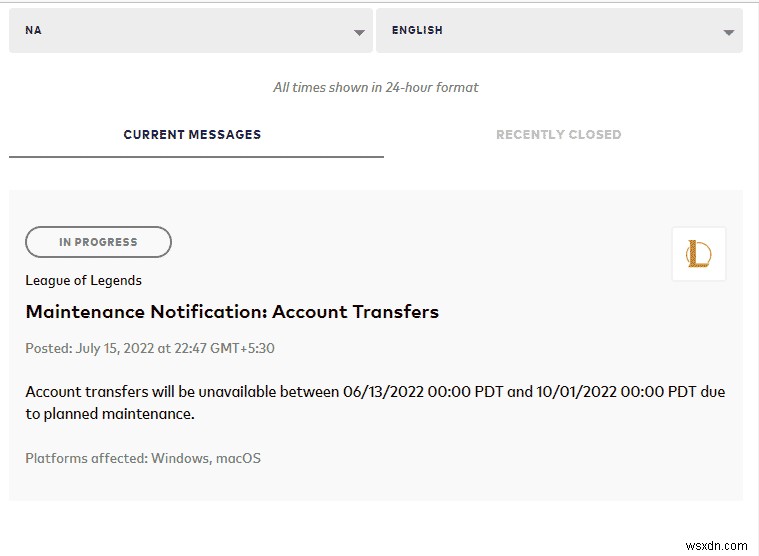Viewport: 759px width, 556px height.
Task: Click the NA dropdown arrow
Action: point(359,32)
